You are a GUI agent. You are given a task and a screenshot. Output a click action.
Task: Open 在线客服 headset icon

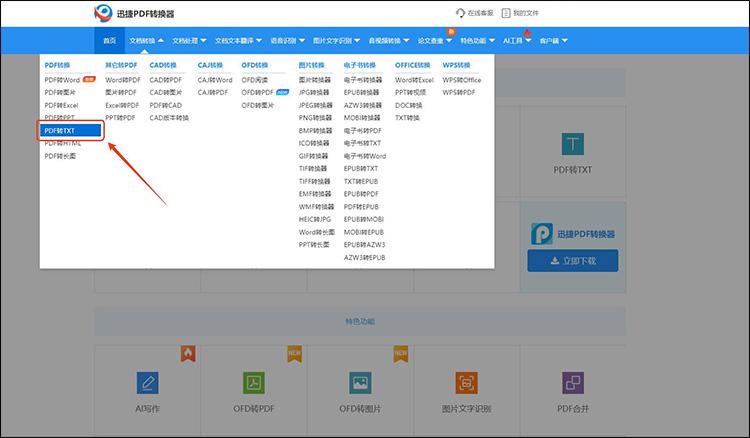click(x=460, y=13)
